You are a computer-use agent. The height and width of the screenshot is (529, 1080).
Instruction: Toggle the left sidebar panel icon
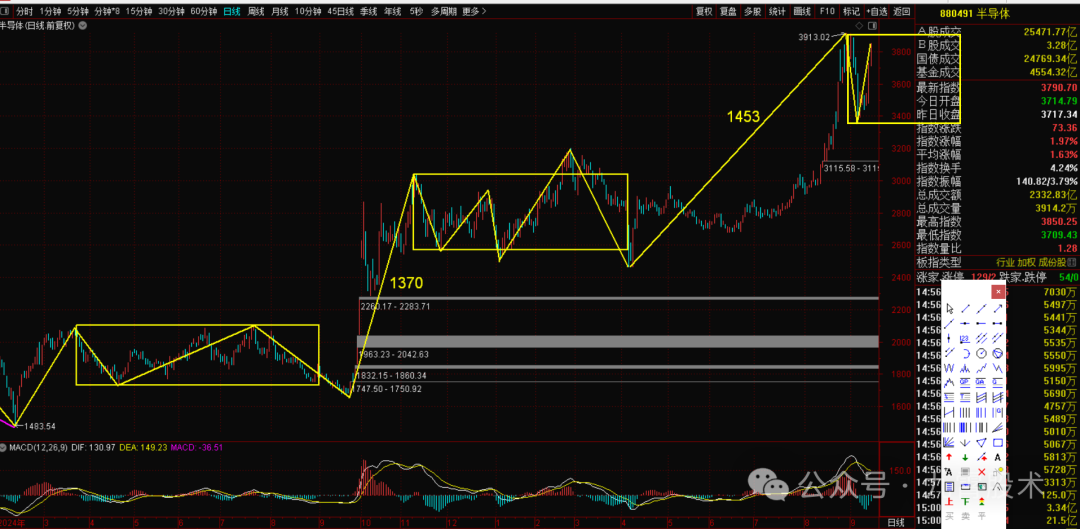[4, 11]
